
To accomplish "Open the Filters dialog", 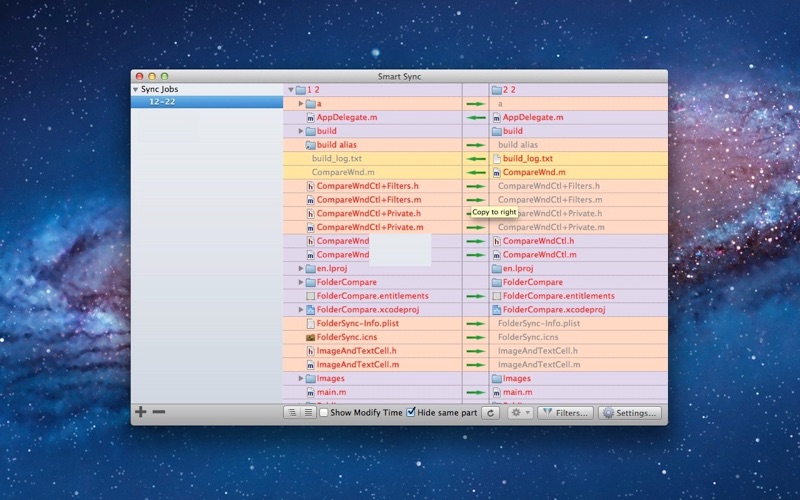I will [x=565, y=413].
